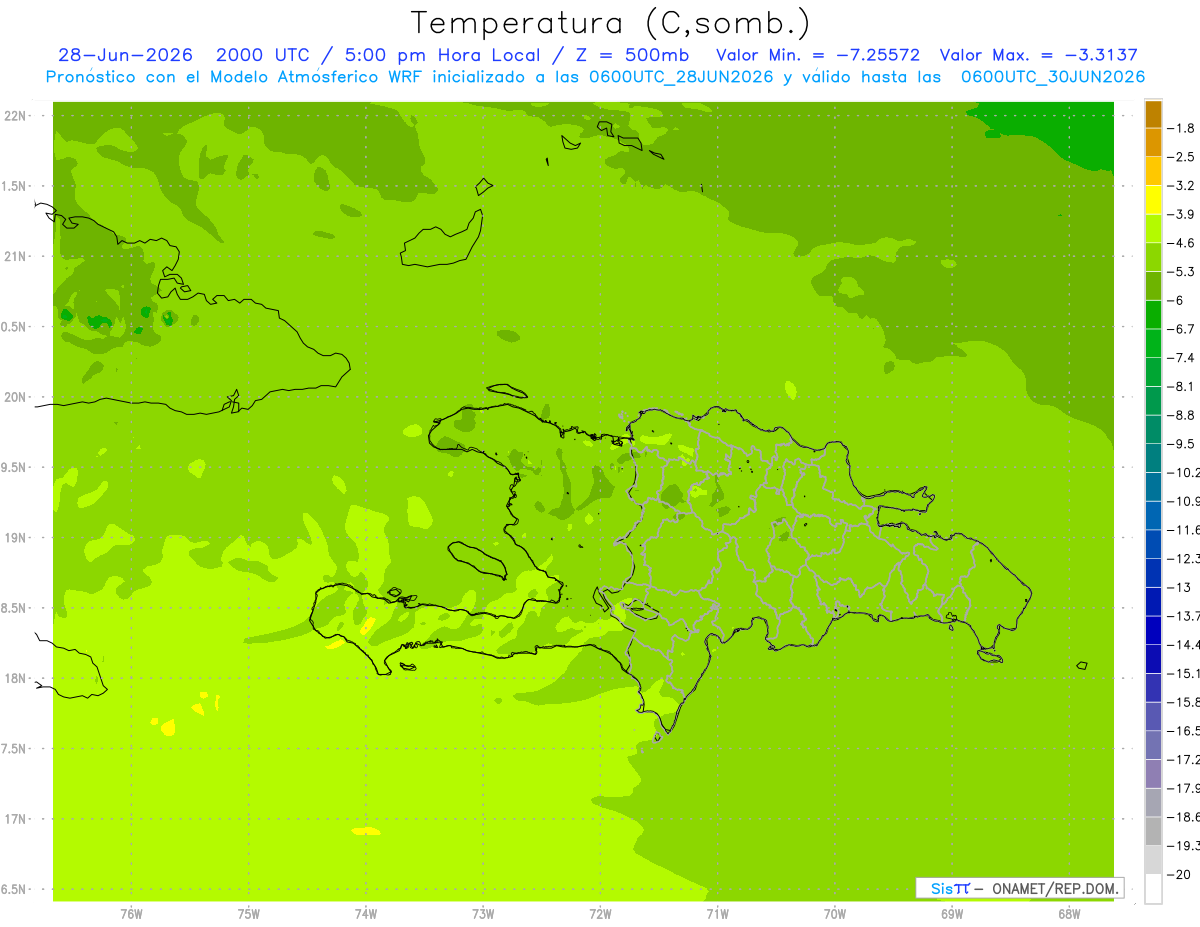Click the "2000 UTC" time label
Screen dimensions: 1200x927
click(262, 56)
